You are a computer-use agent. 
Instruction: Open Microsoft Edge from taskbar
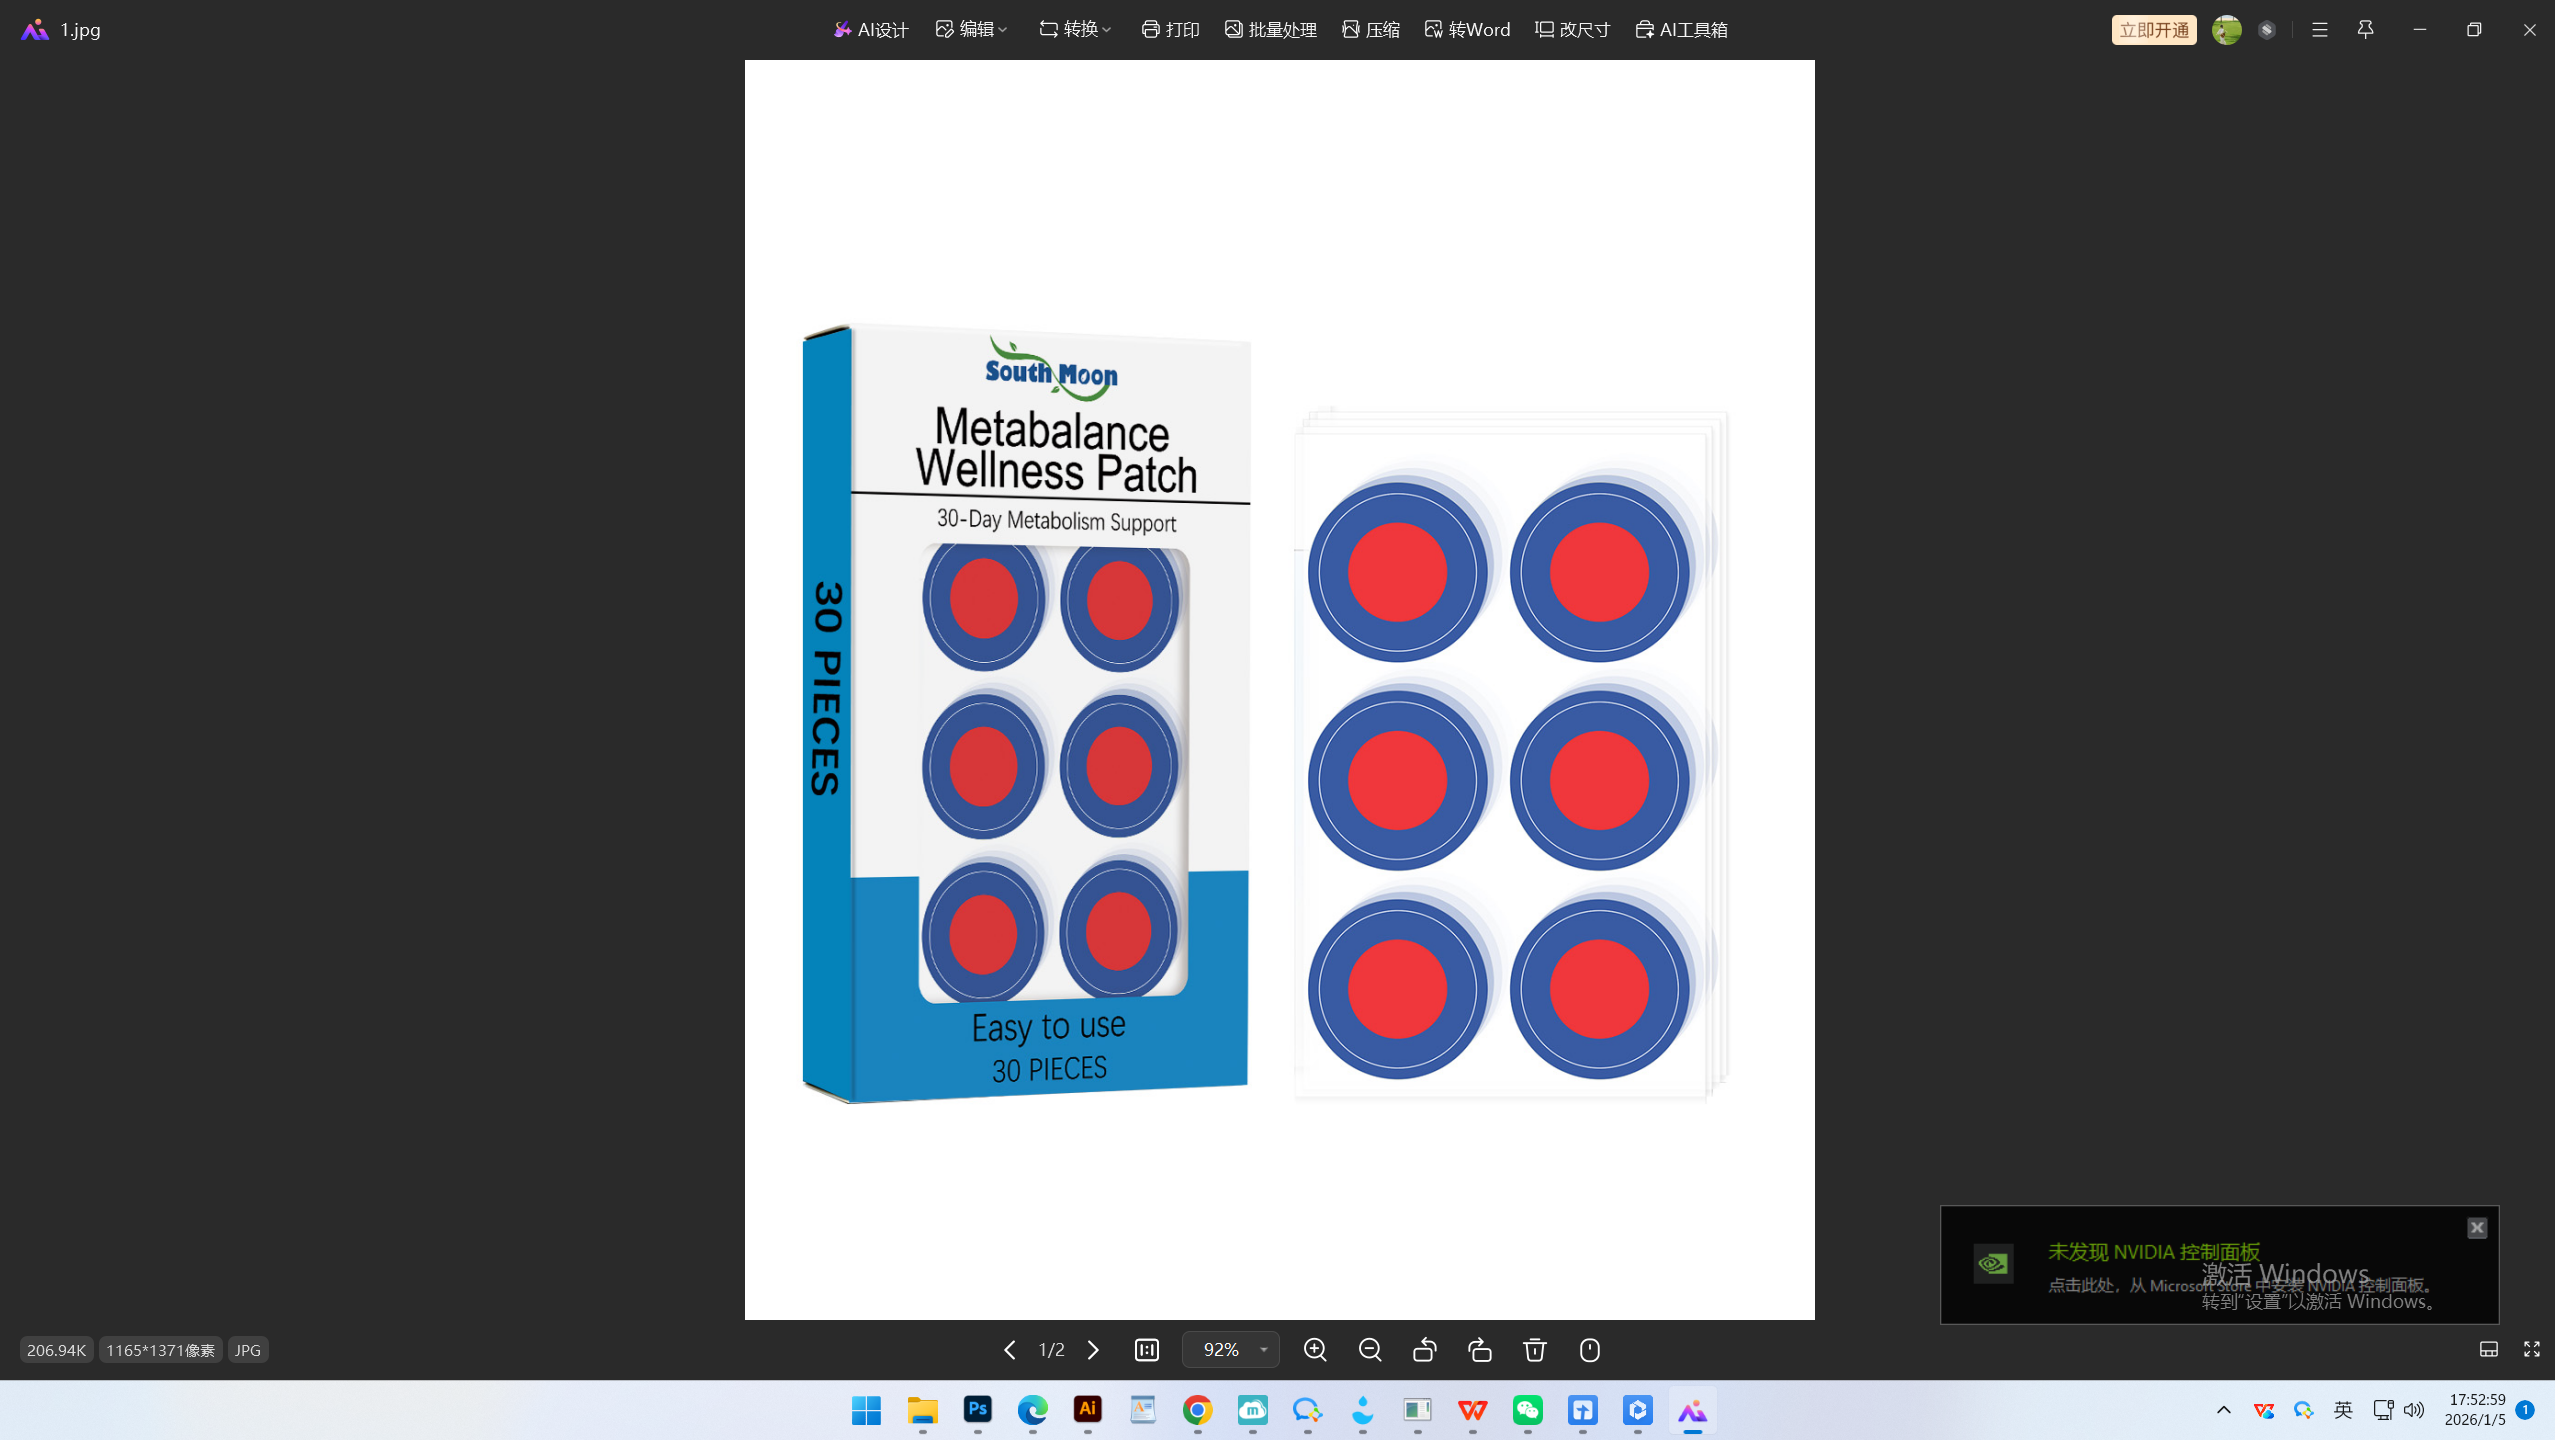(x=1032, y=1410)
